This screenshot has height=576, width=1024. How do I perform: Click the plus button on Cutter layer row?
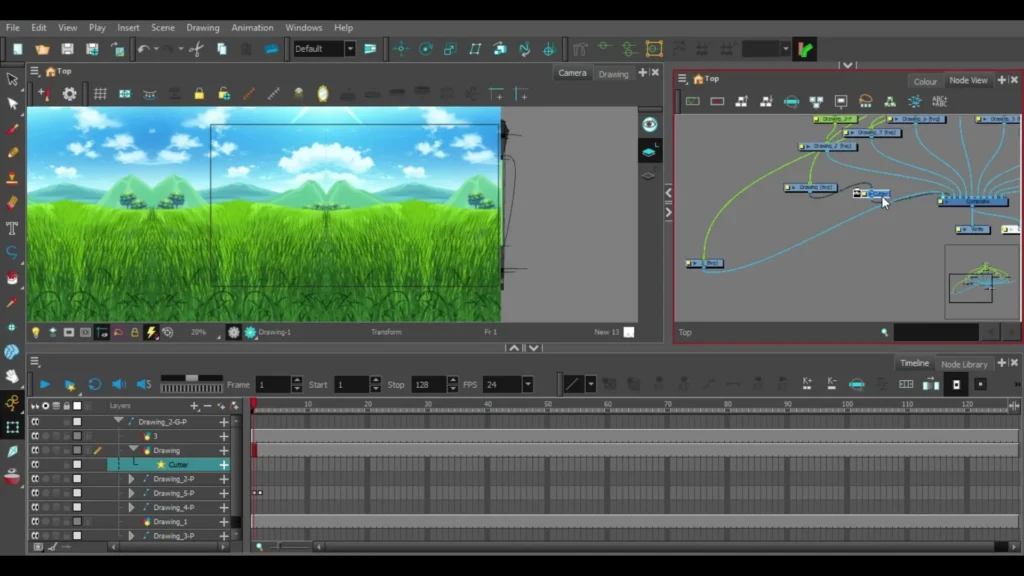click(x=224, y=465)
